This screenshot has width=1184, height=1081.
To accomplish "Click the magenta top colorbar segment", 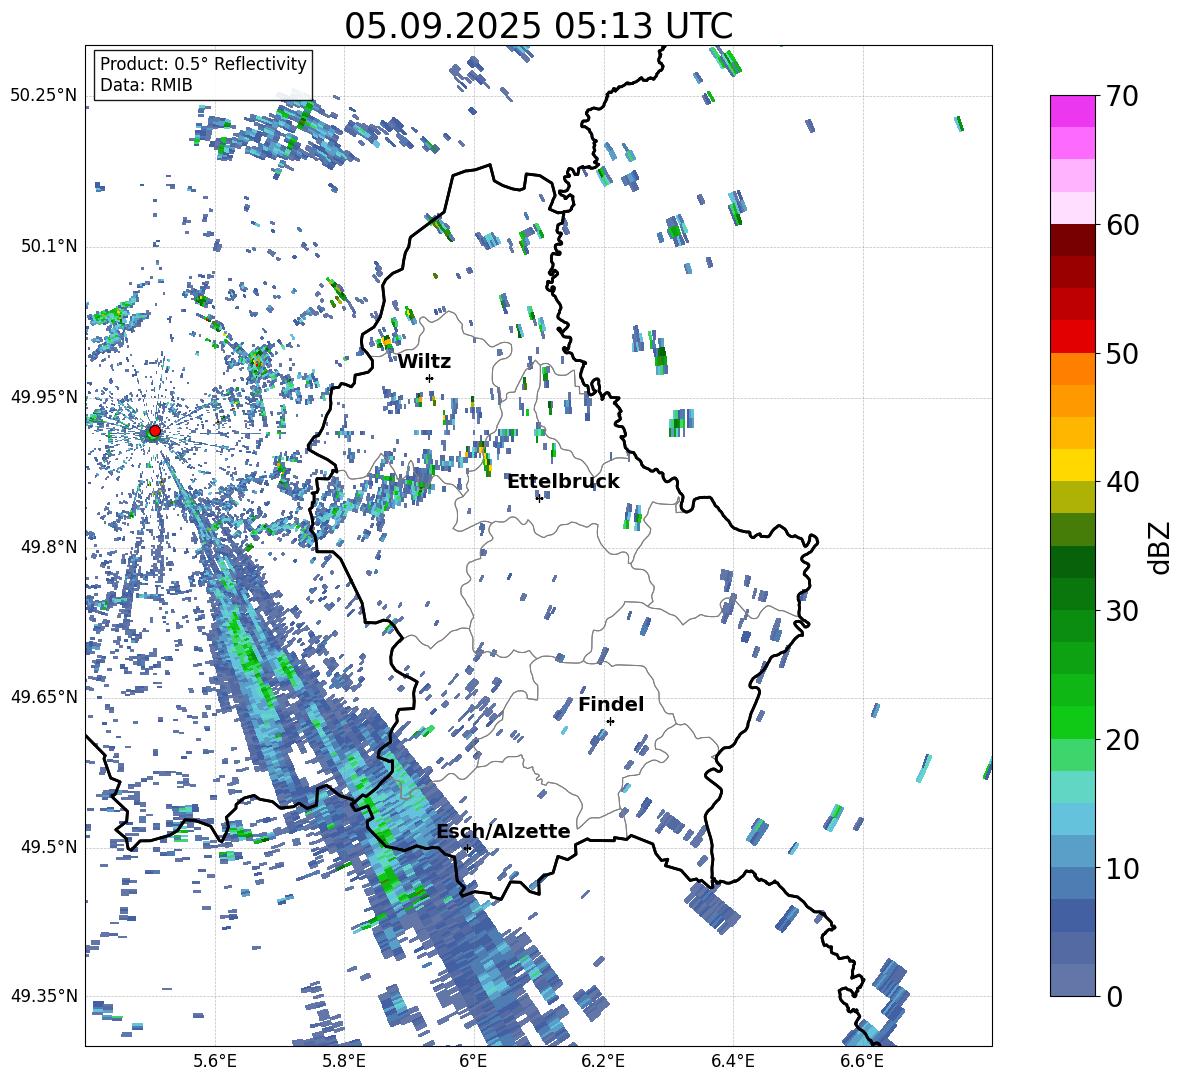I will coord(1072,111).
